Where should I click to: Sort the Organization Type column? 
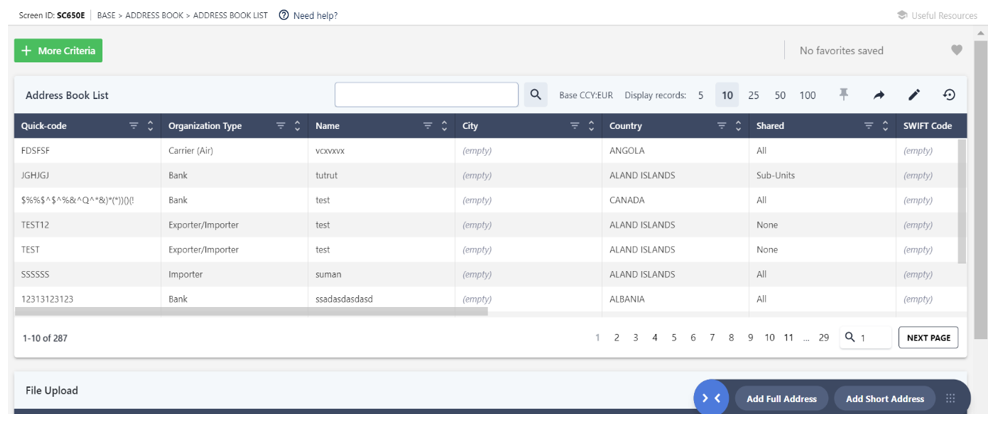[297, 126]
